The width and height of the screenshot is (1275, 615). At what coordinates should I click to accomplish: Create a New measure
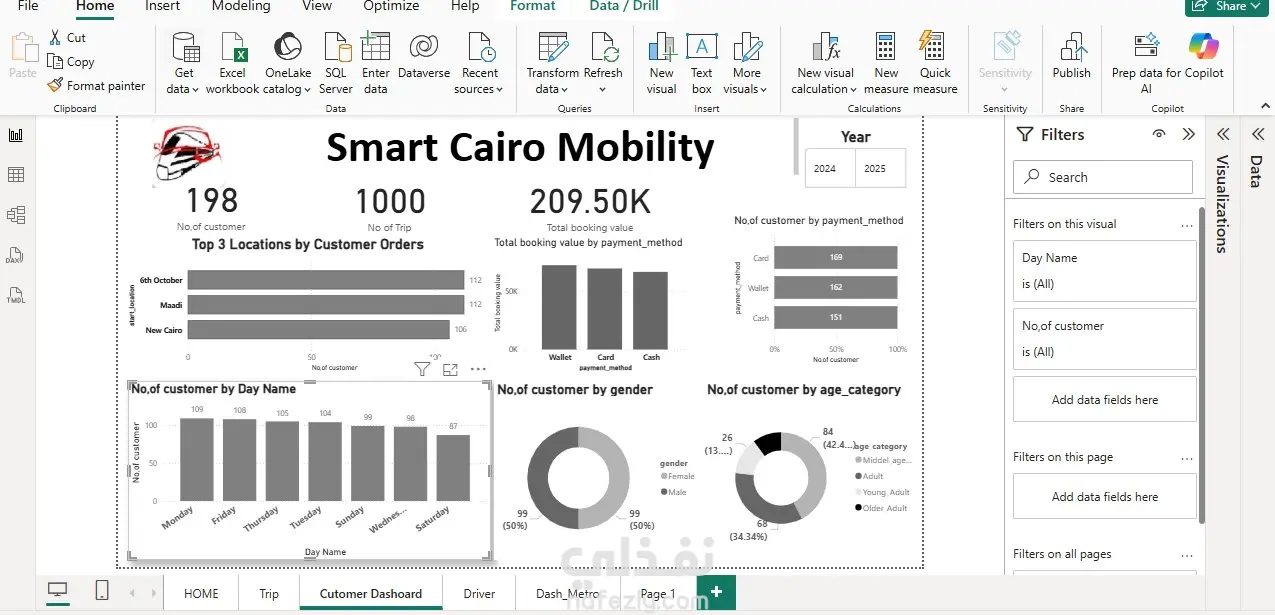886,63
